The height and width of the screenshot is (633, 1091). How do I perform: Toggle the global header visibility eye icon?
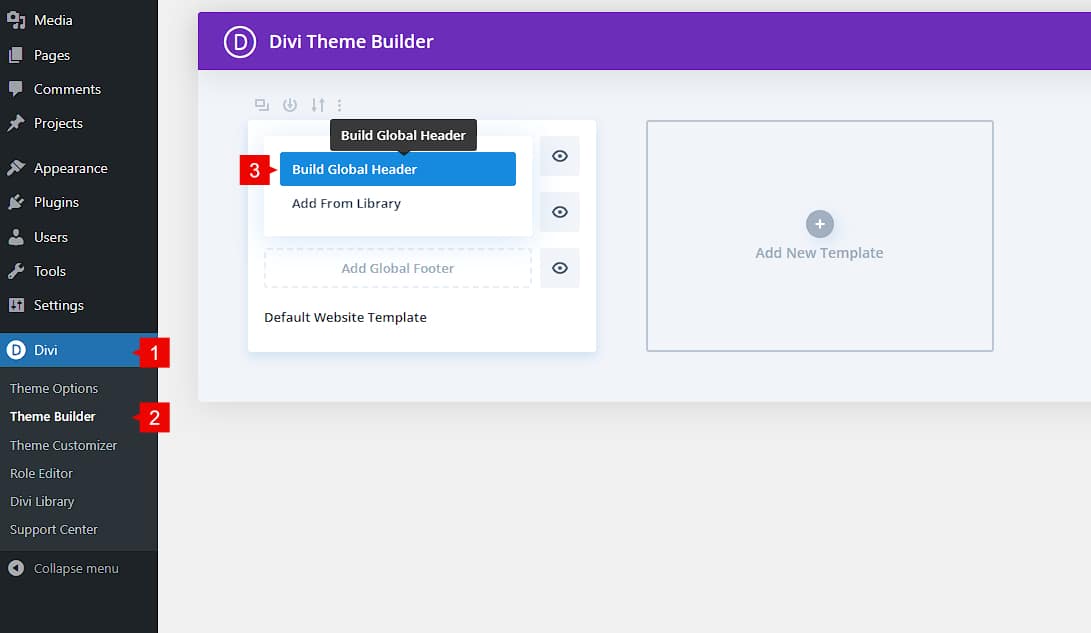(x=560, y=156)
